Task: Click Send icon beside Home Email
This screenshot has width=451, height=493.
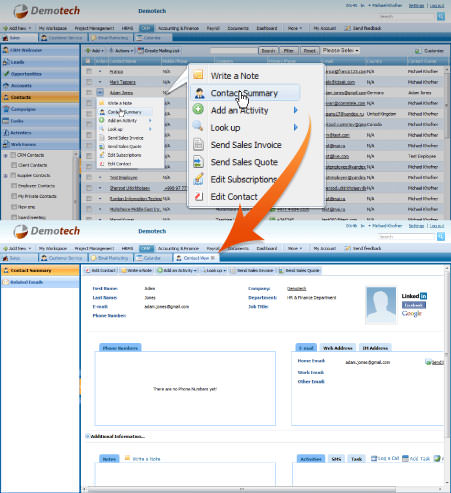Action: [428, 362]
